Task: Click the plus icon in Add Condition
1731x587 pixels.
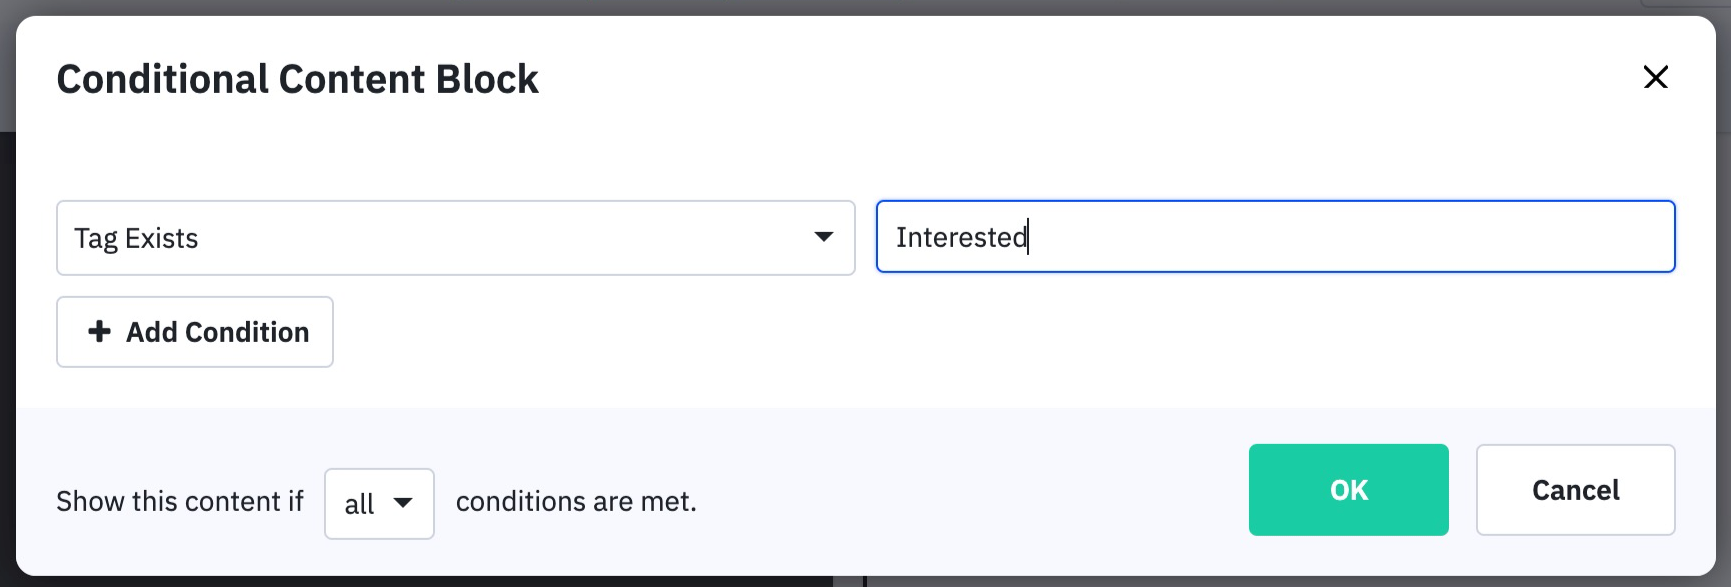Action: click(99, 331)
